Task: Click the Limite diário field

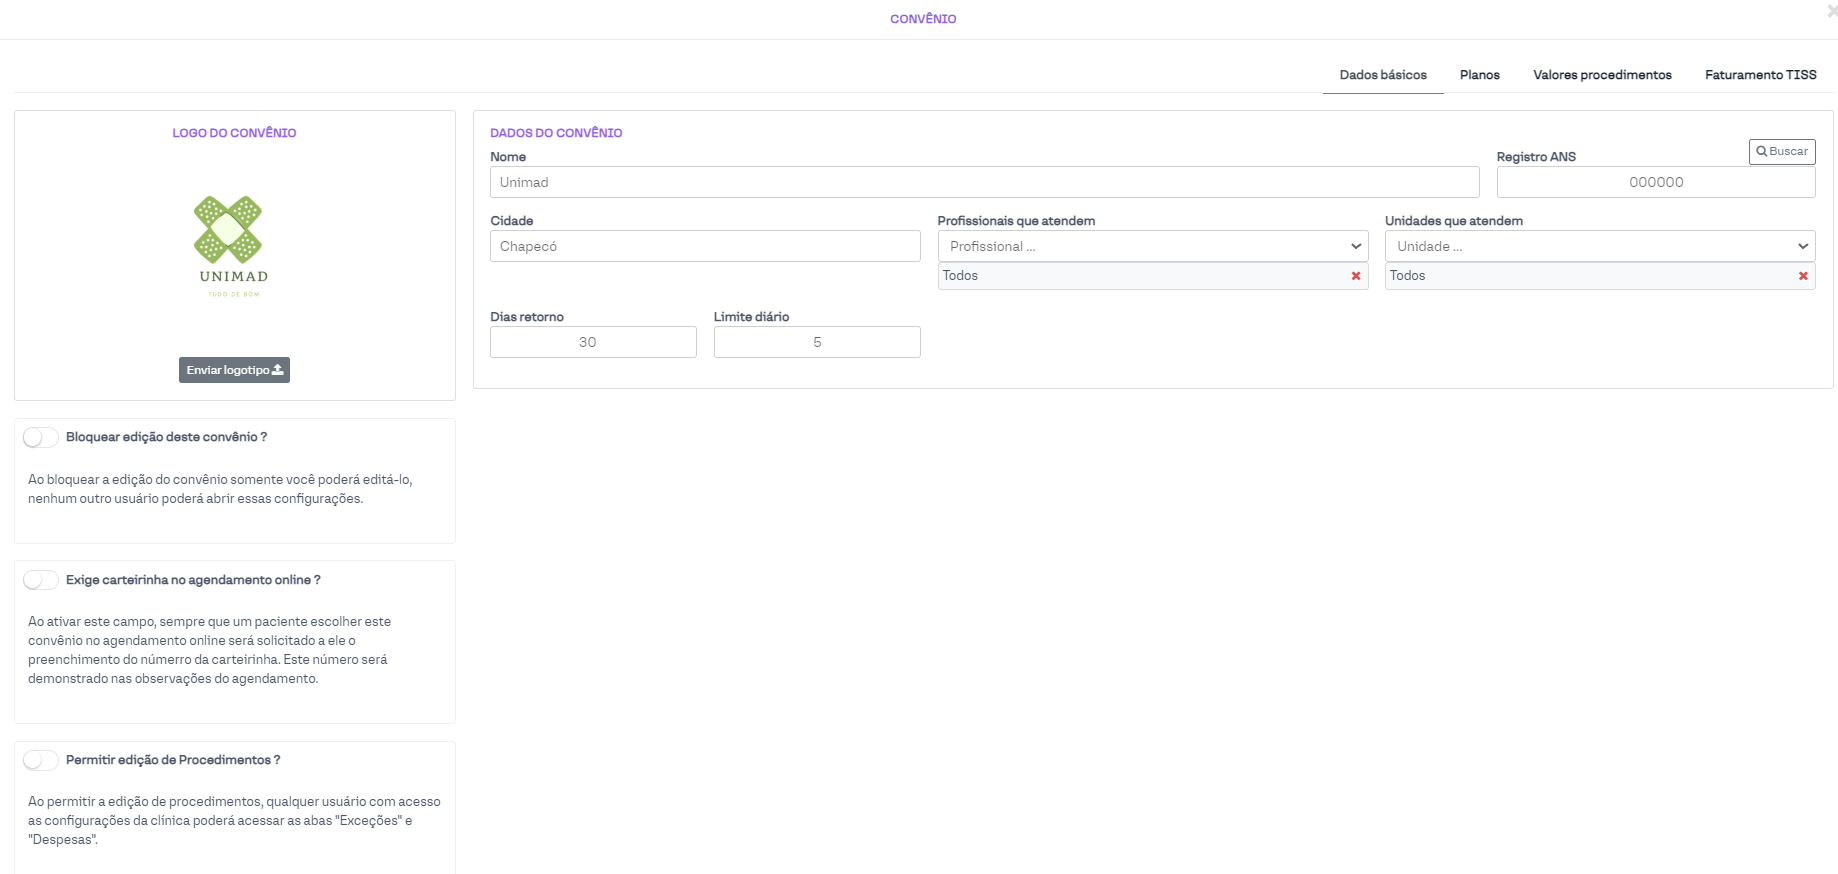Action: pyautogui.click(x=816, y=342)
